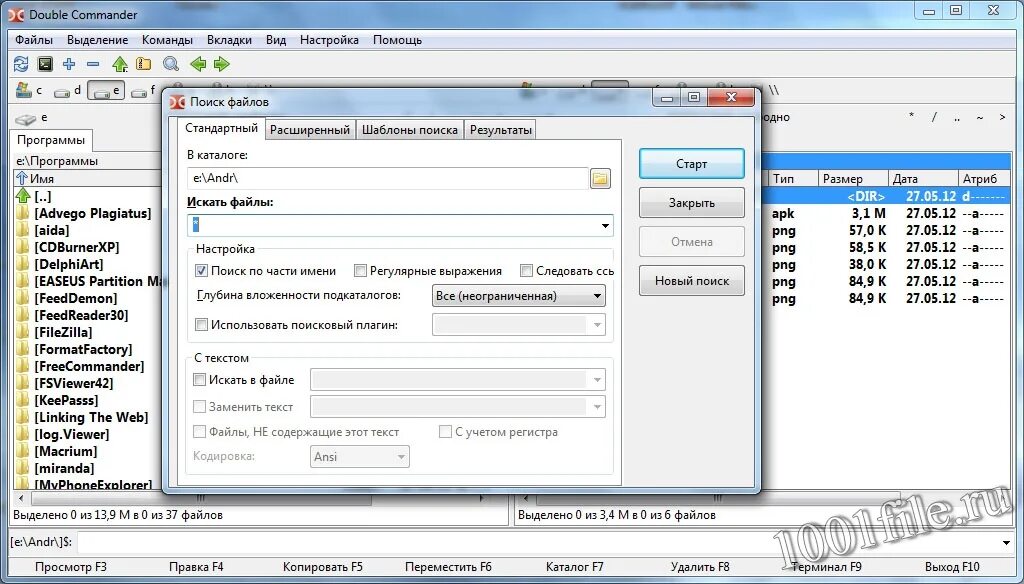
Task: Click the В каталоге path field
Action: click(387, 178)
